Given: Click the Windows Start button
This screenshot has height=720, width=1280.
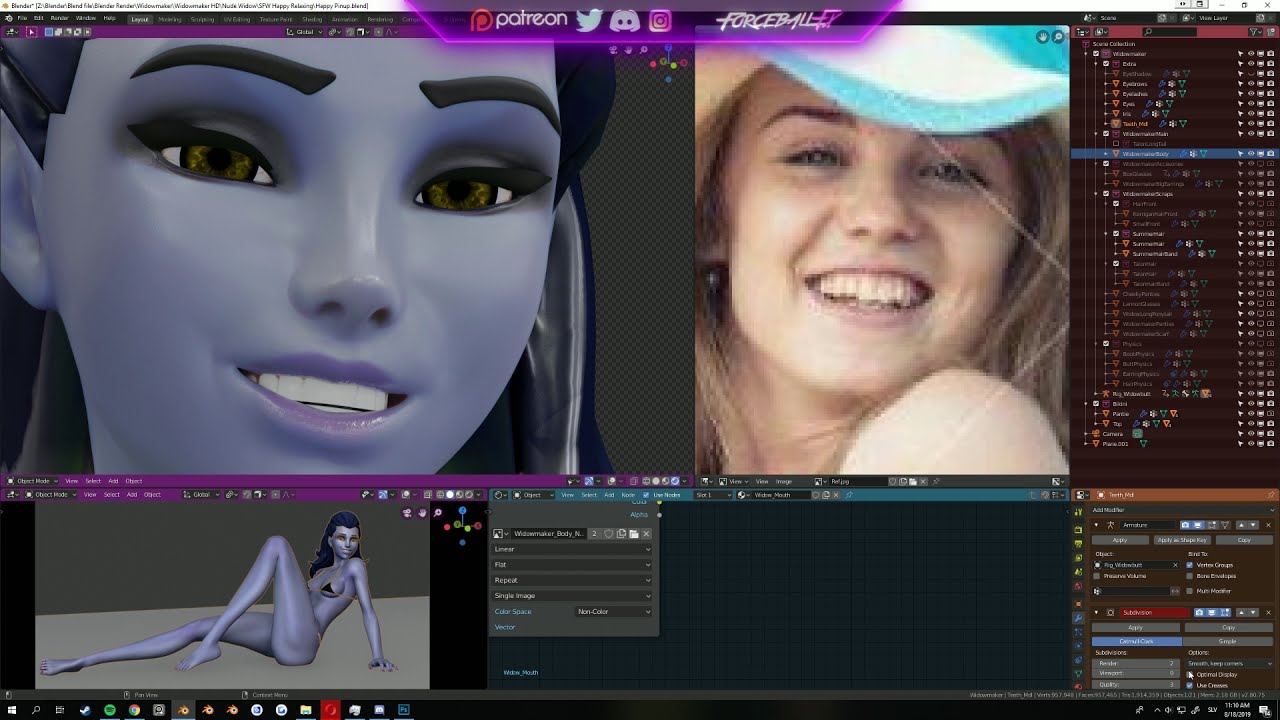Looking at the screenshot, I should tap(11, 709).
